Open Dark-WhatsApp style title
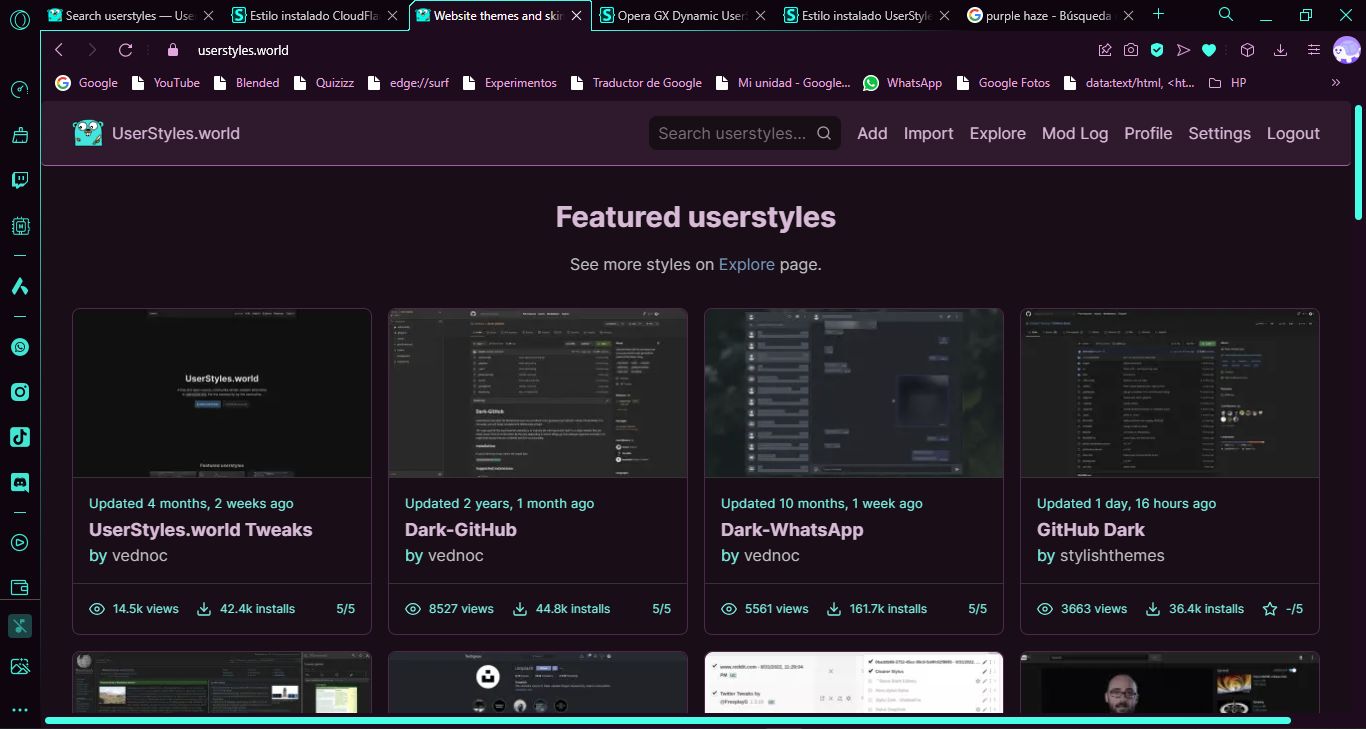1366x729 pixels. click(x=792, y=530)
